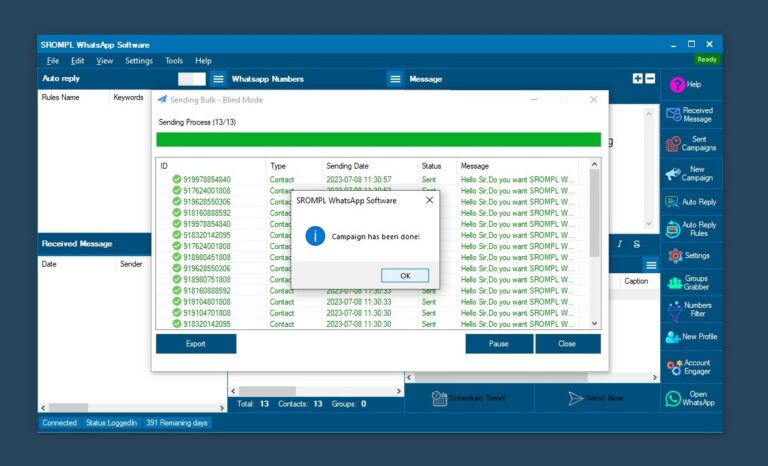Click the sending list scrollbar down arrow
This screenshot has width=768, height=466.
(596, 323)
